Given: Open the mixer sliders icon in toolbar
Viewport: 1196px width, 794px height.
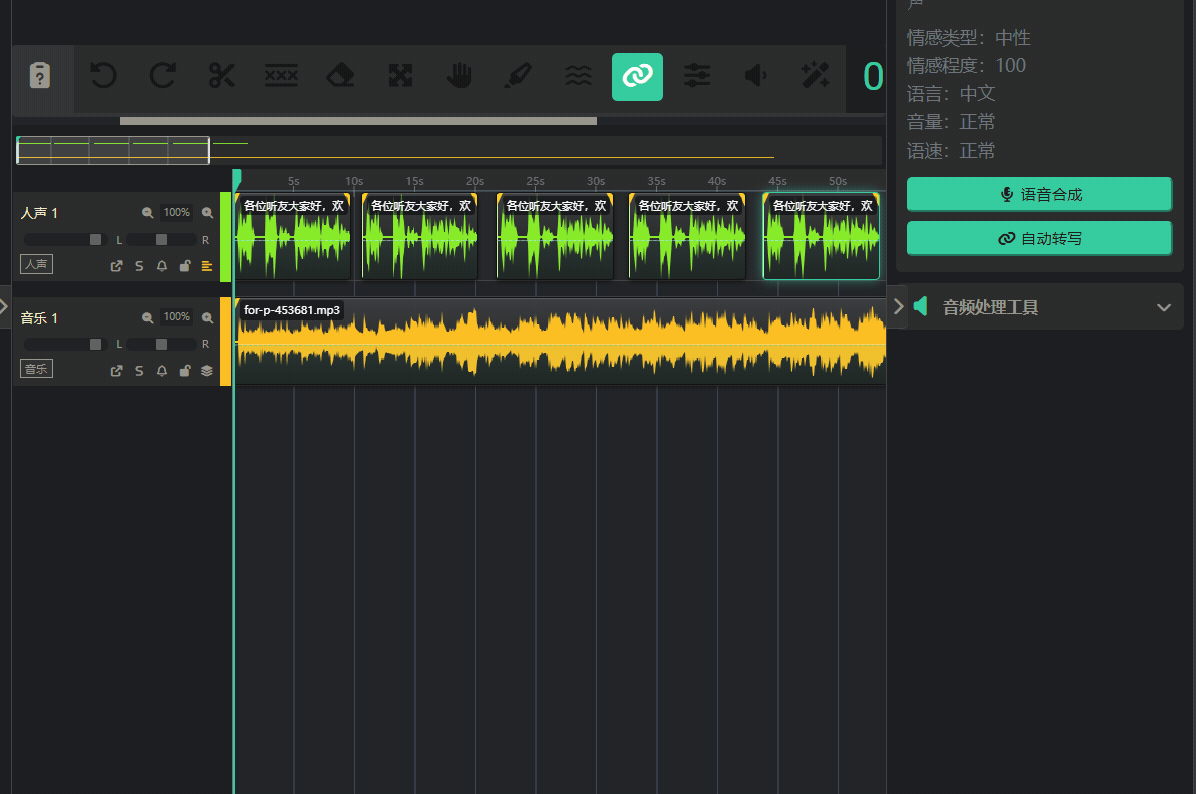Looking at the screenshot, I should click(696, 76).
